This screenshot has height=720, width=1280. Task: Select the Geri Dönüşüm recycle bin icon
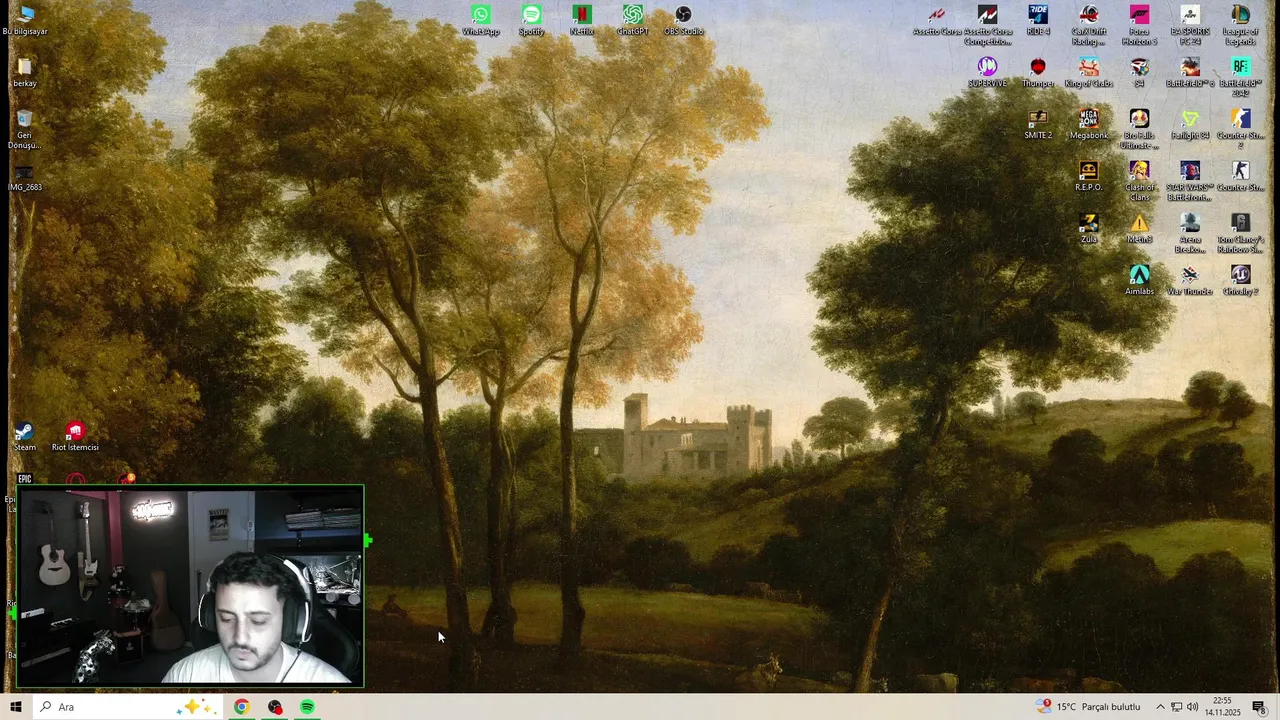(25, 129)
